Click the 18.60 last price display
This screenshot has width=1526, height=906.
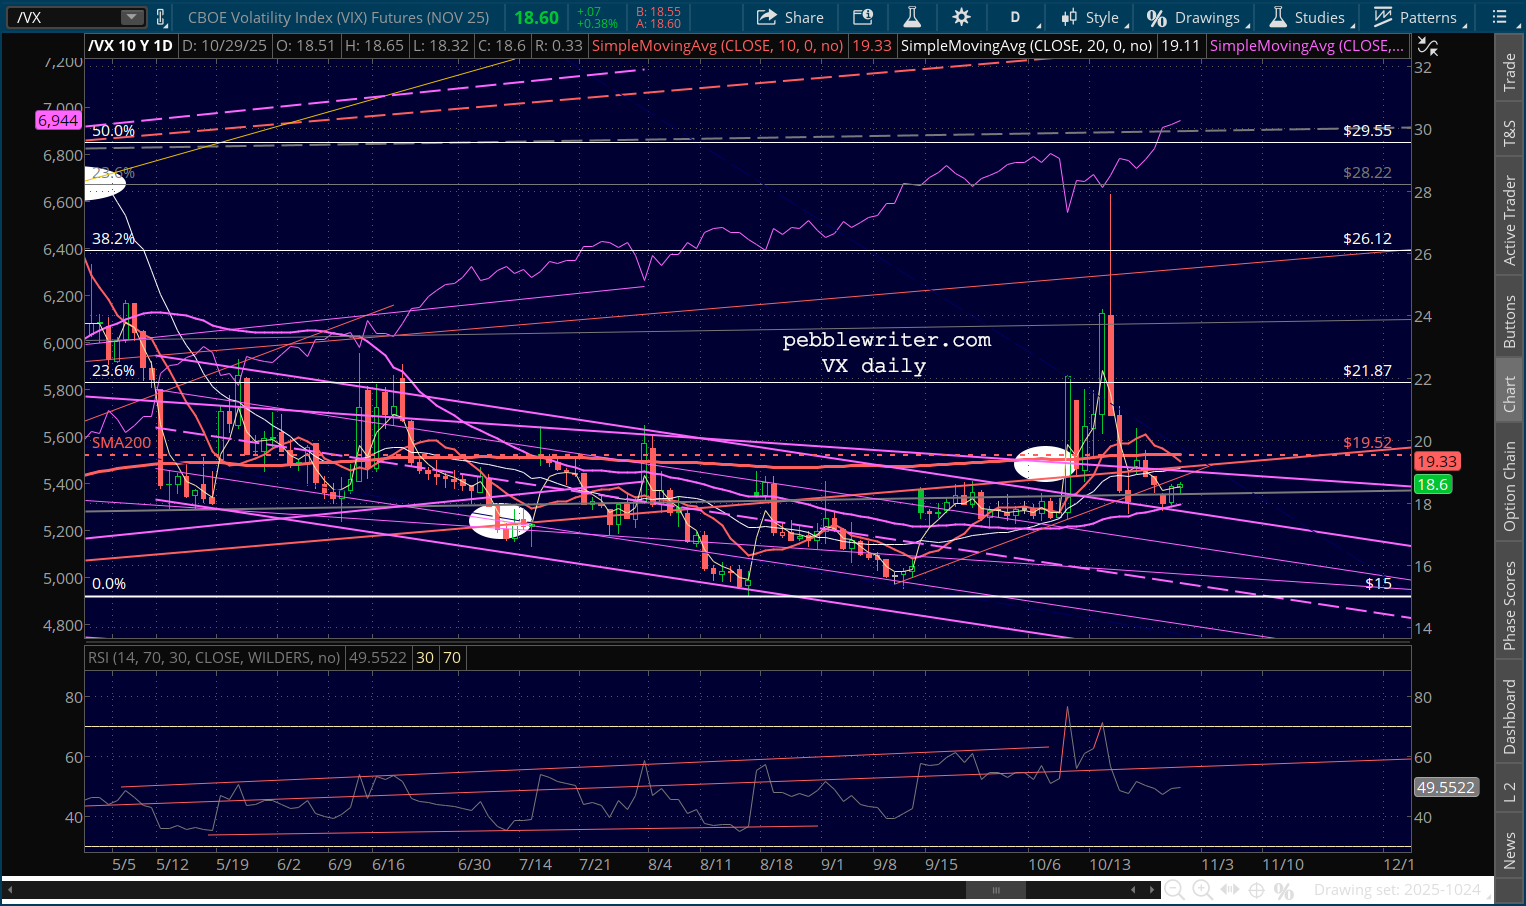537,17
